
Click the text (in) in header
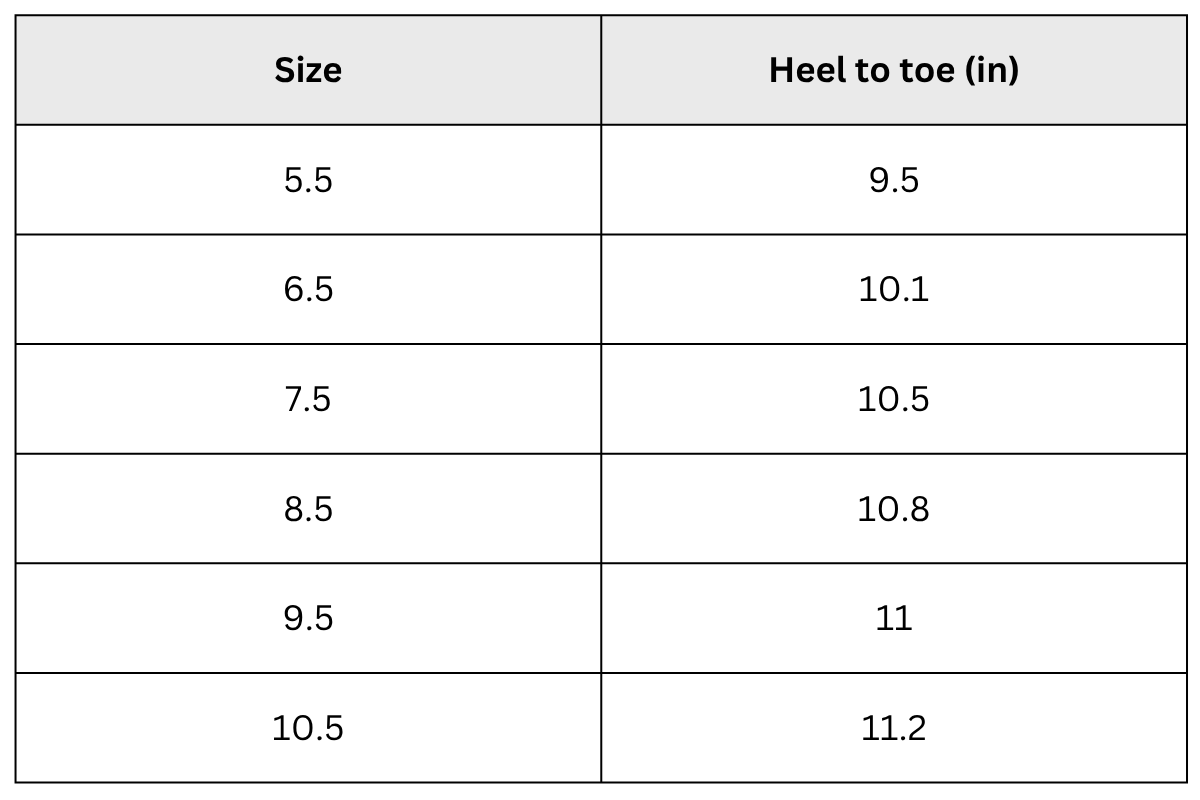point(994,71)
